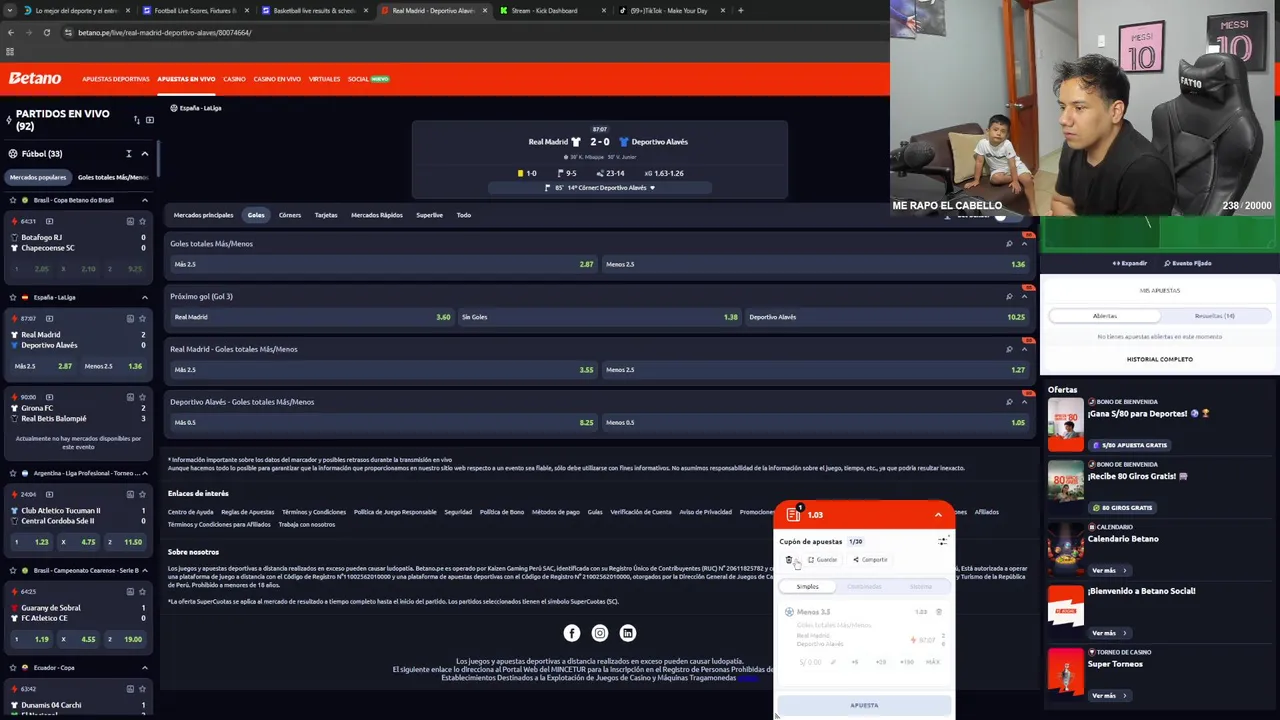The image size is (1280, 720).
Task: Collapse Argentina Liga Profesional league
Action: 144,473
